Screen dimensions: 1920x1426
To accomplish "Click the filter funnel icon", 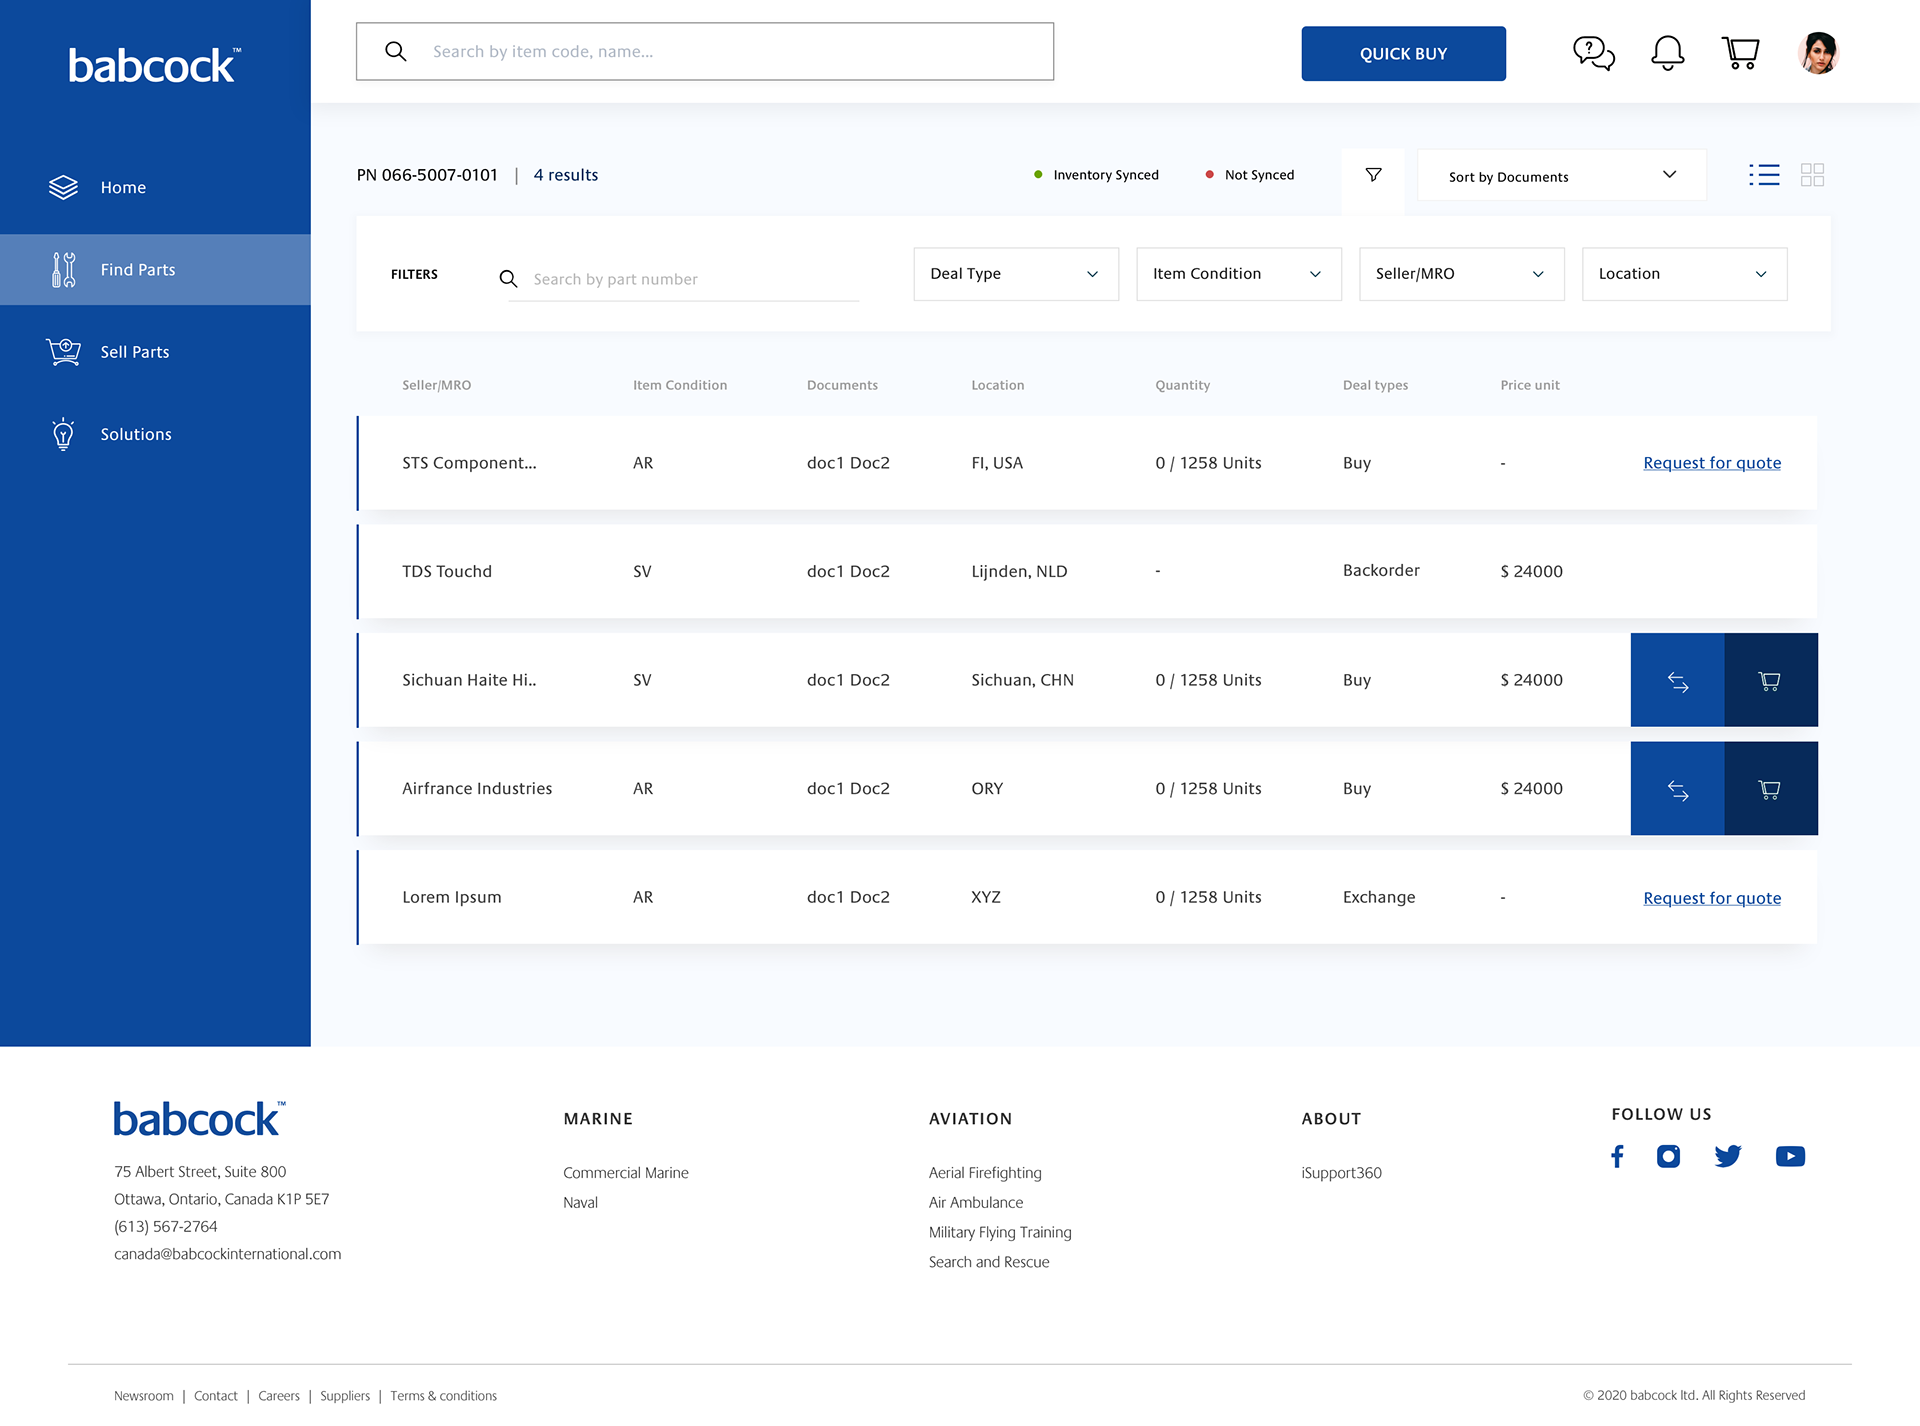I will [x=1373, y=175].
